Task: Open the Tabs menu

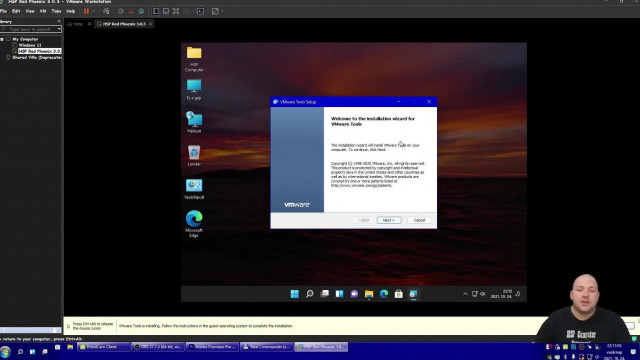Action: click(56, 11)
